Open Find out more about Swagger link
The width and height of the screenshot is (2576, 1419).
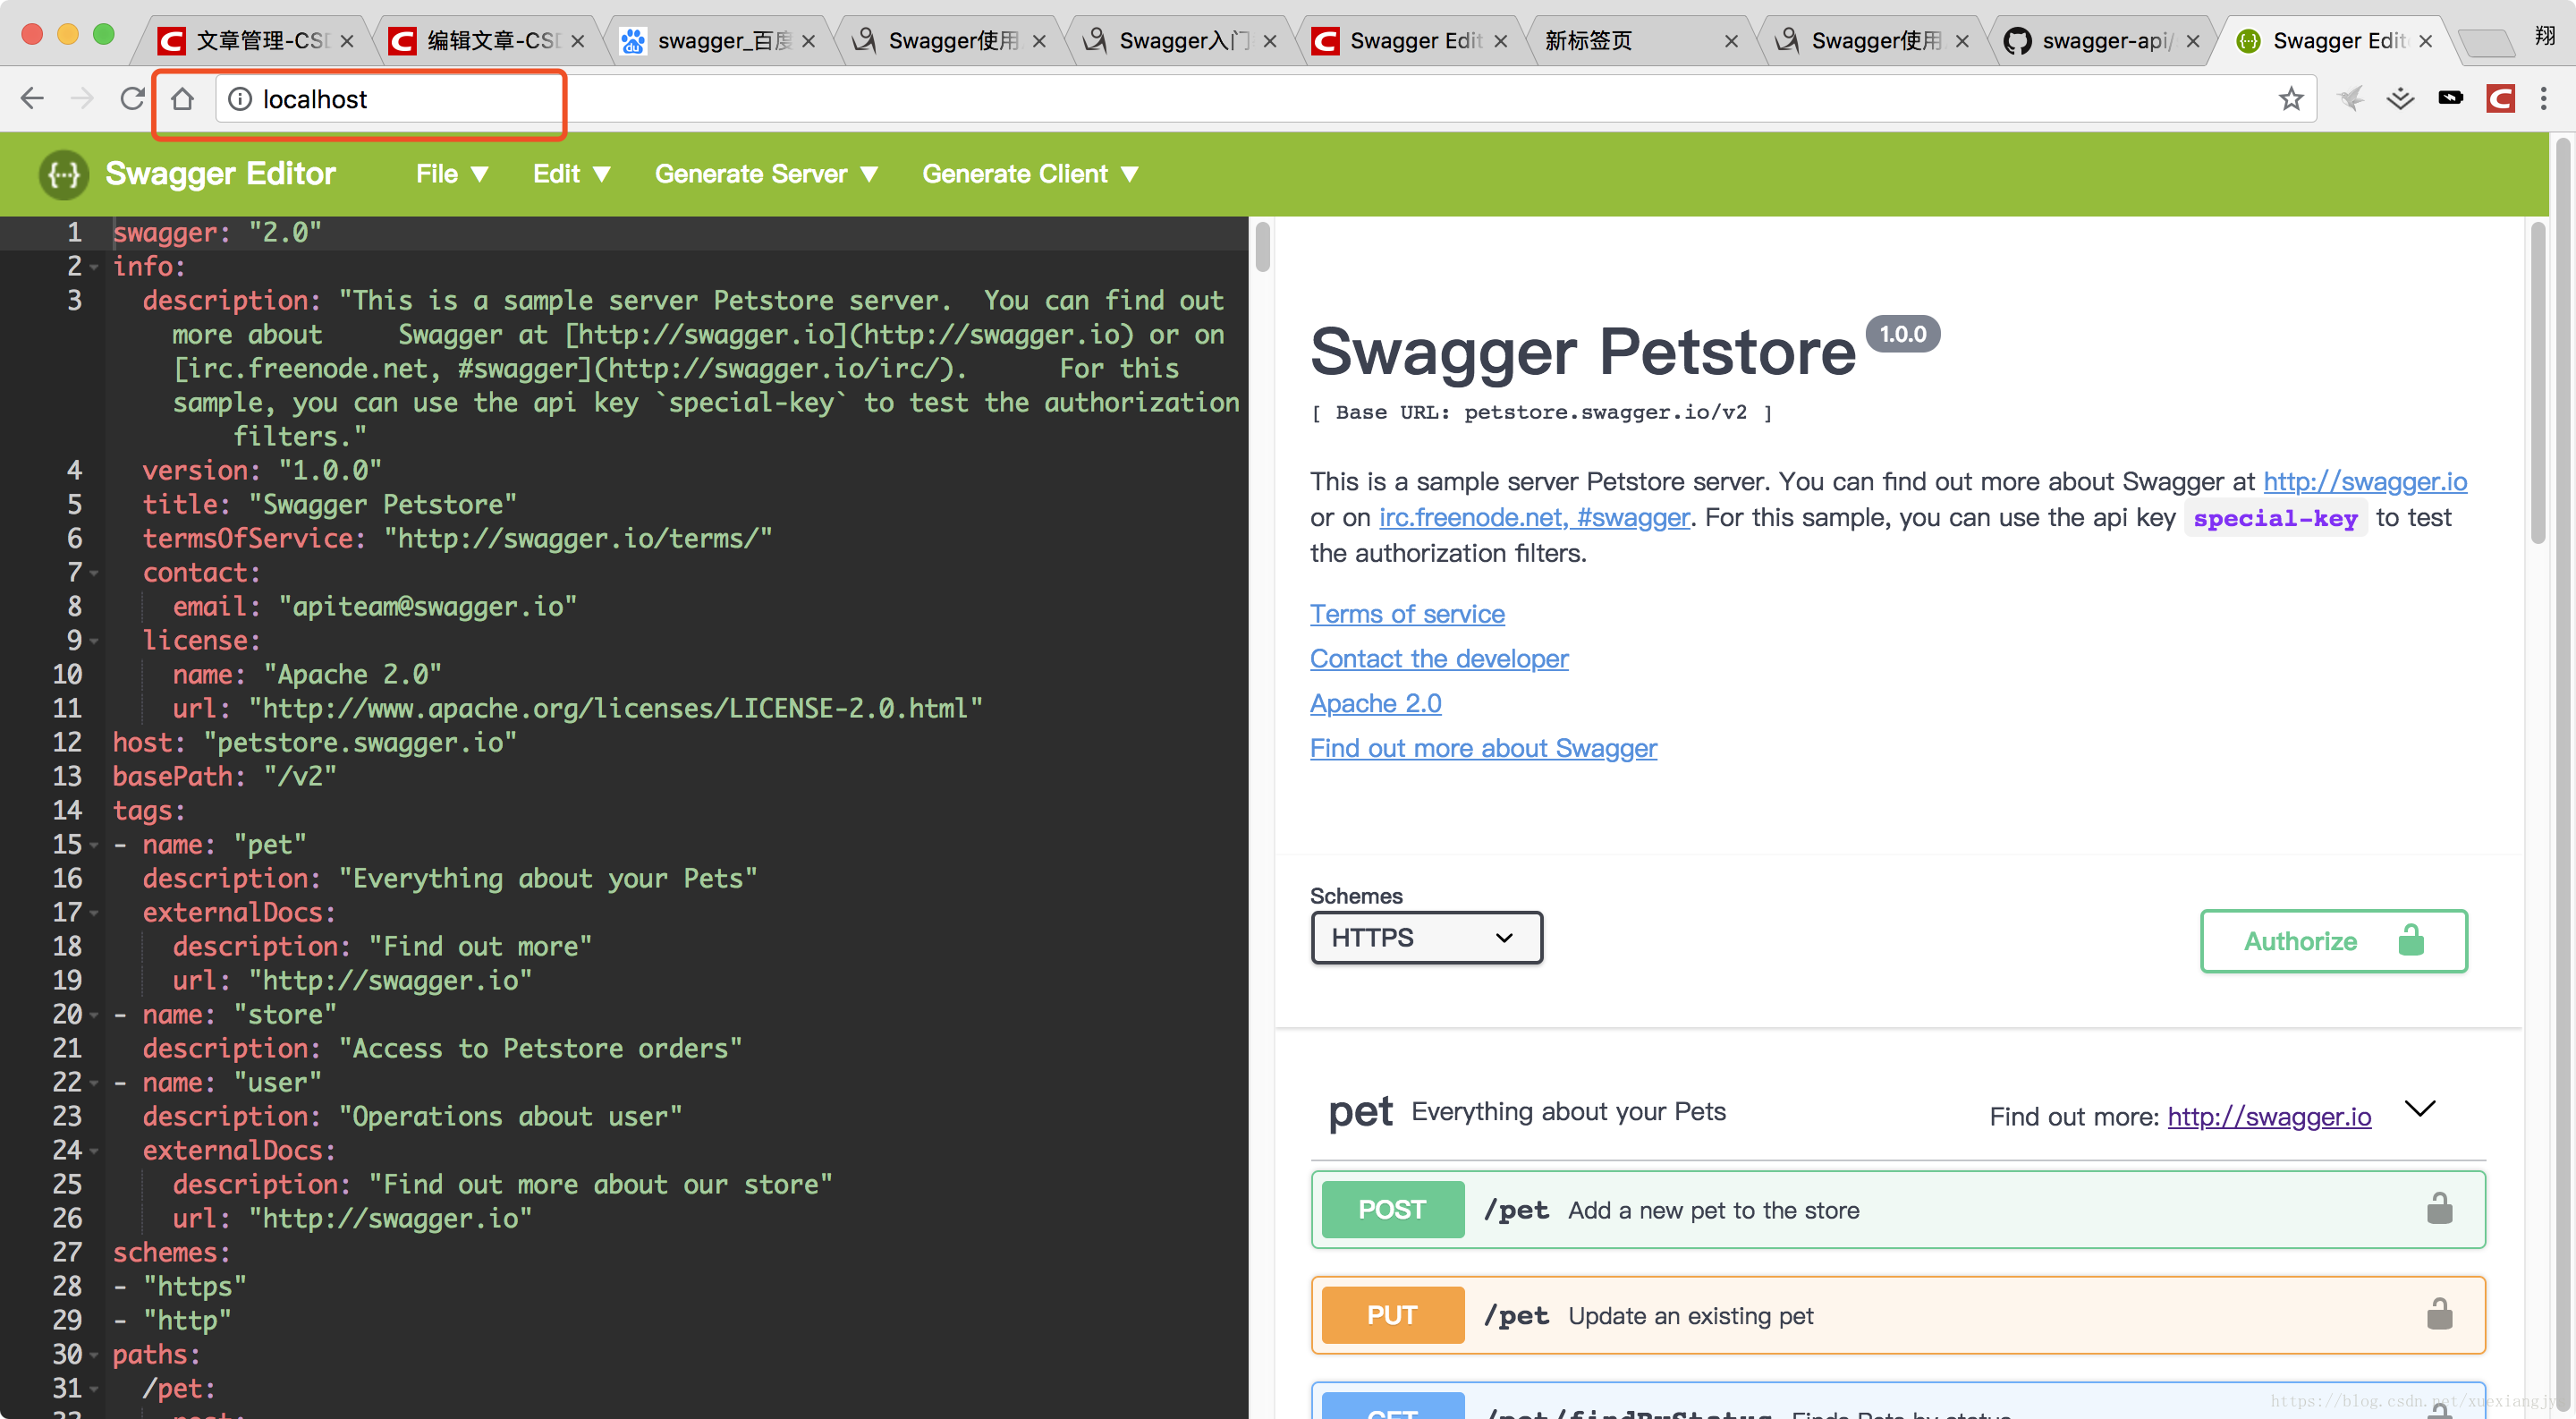(1482, 748)
